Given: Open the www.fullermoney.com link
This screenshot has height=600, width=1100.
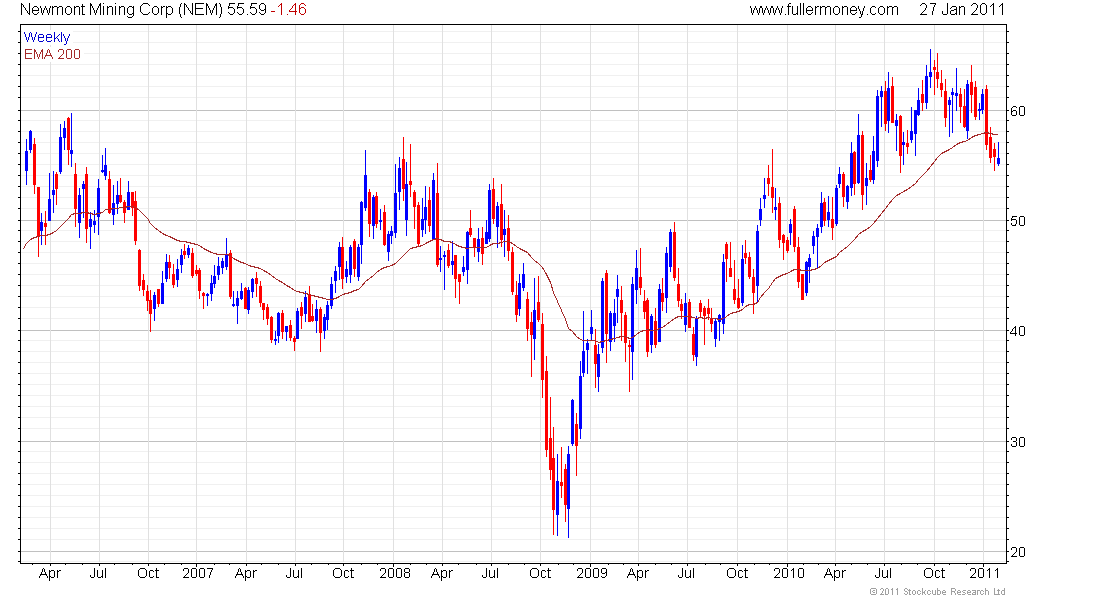Looking at the screenshot, I should coord(824,10).
